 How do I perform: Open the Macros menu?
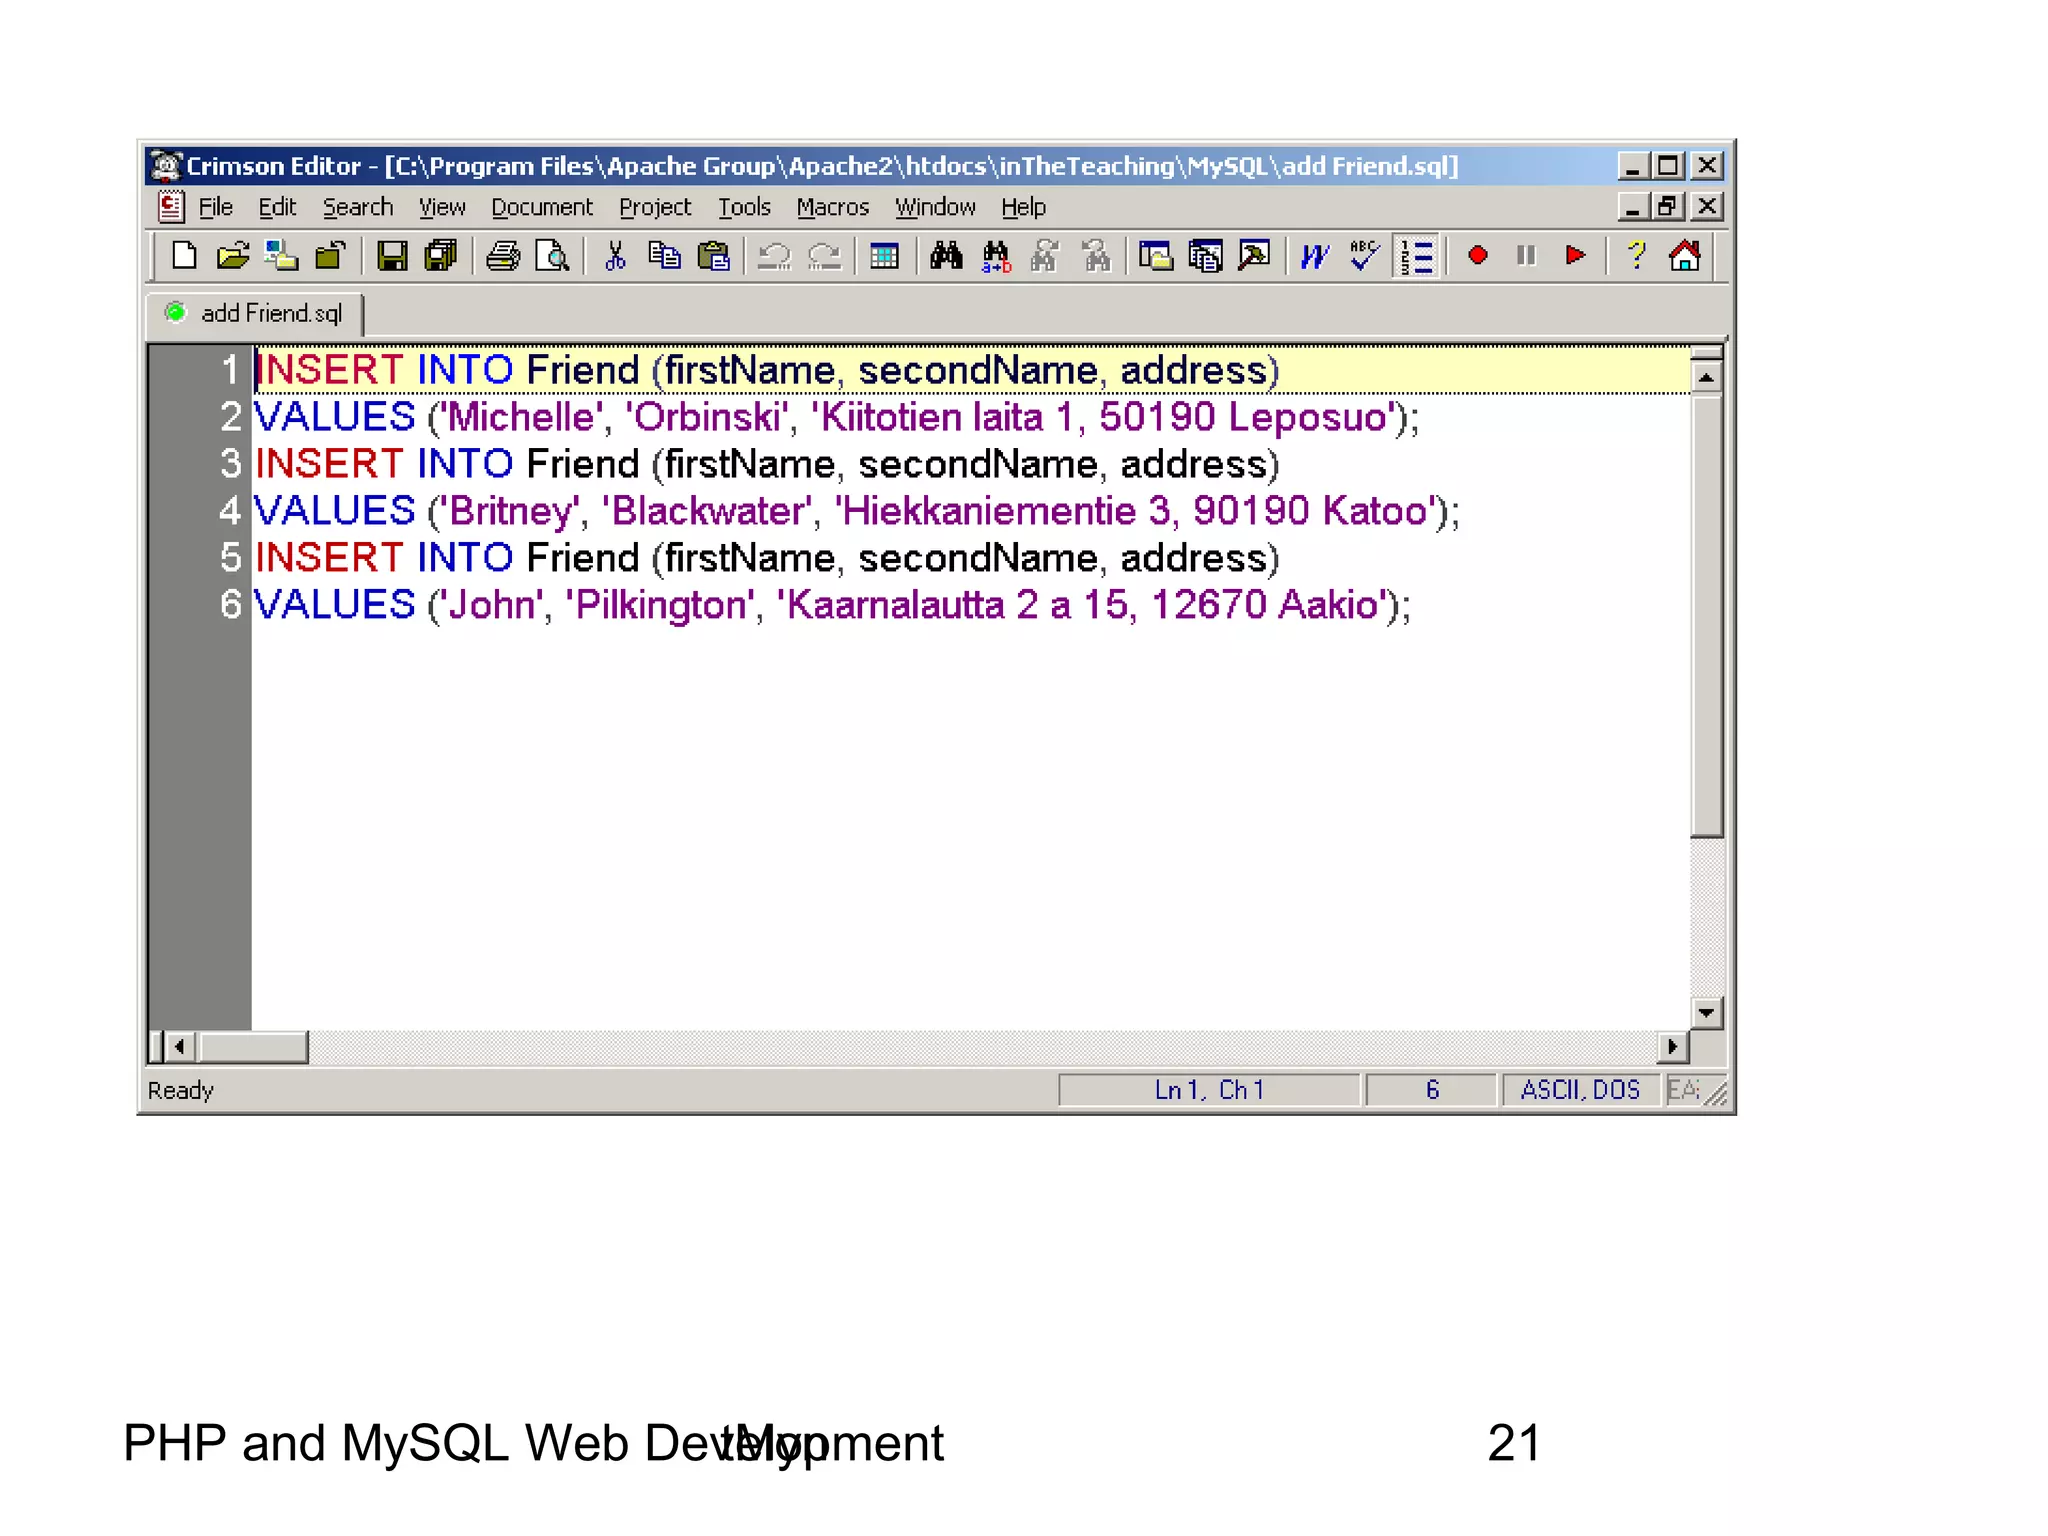click(x=833, y=207)
